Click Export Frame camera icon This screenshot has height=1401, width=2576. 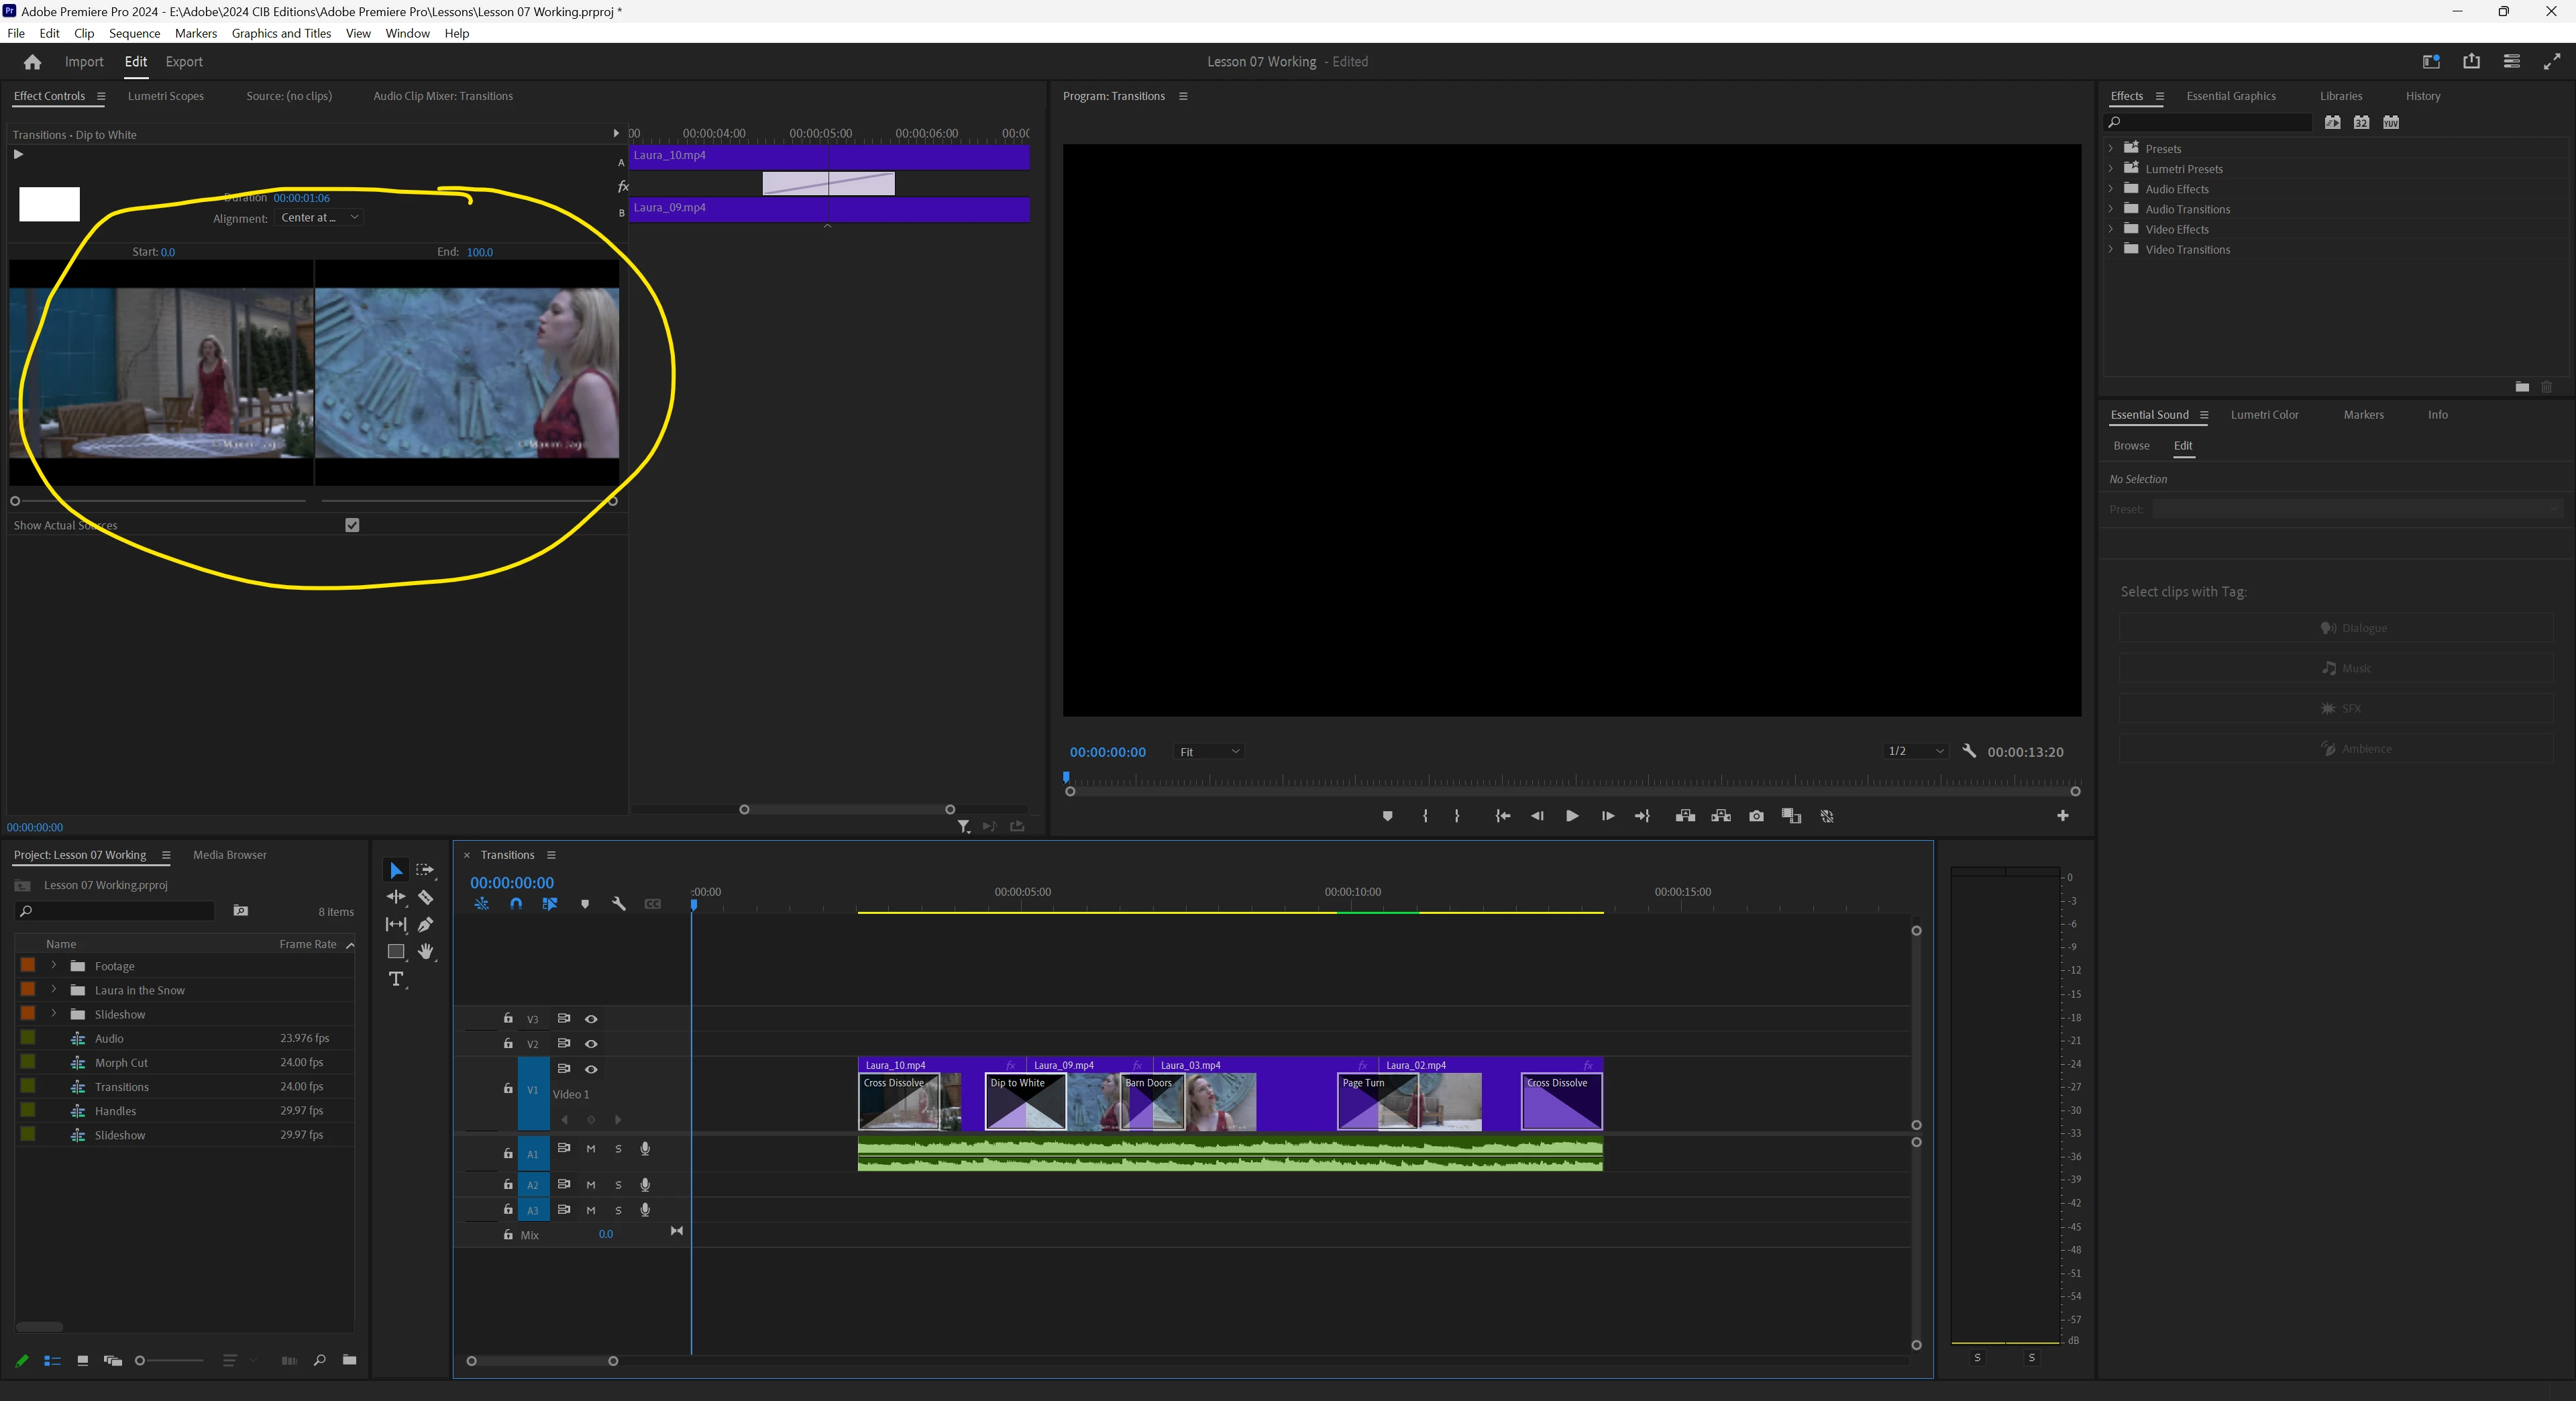click(1756, 816)
